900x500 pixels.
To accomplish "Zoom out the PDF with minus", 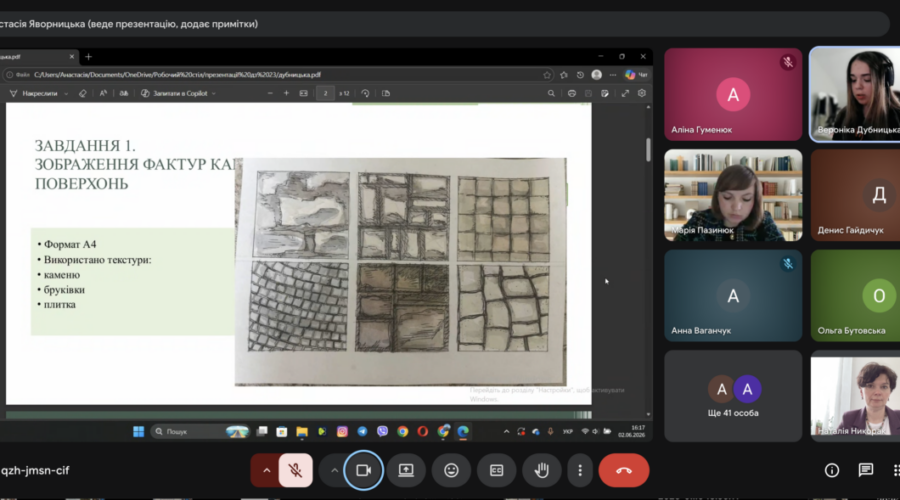I will pos(270,93).
